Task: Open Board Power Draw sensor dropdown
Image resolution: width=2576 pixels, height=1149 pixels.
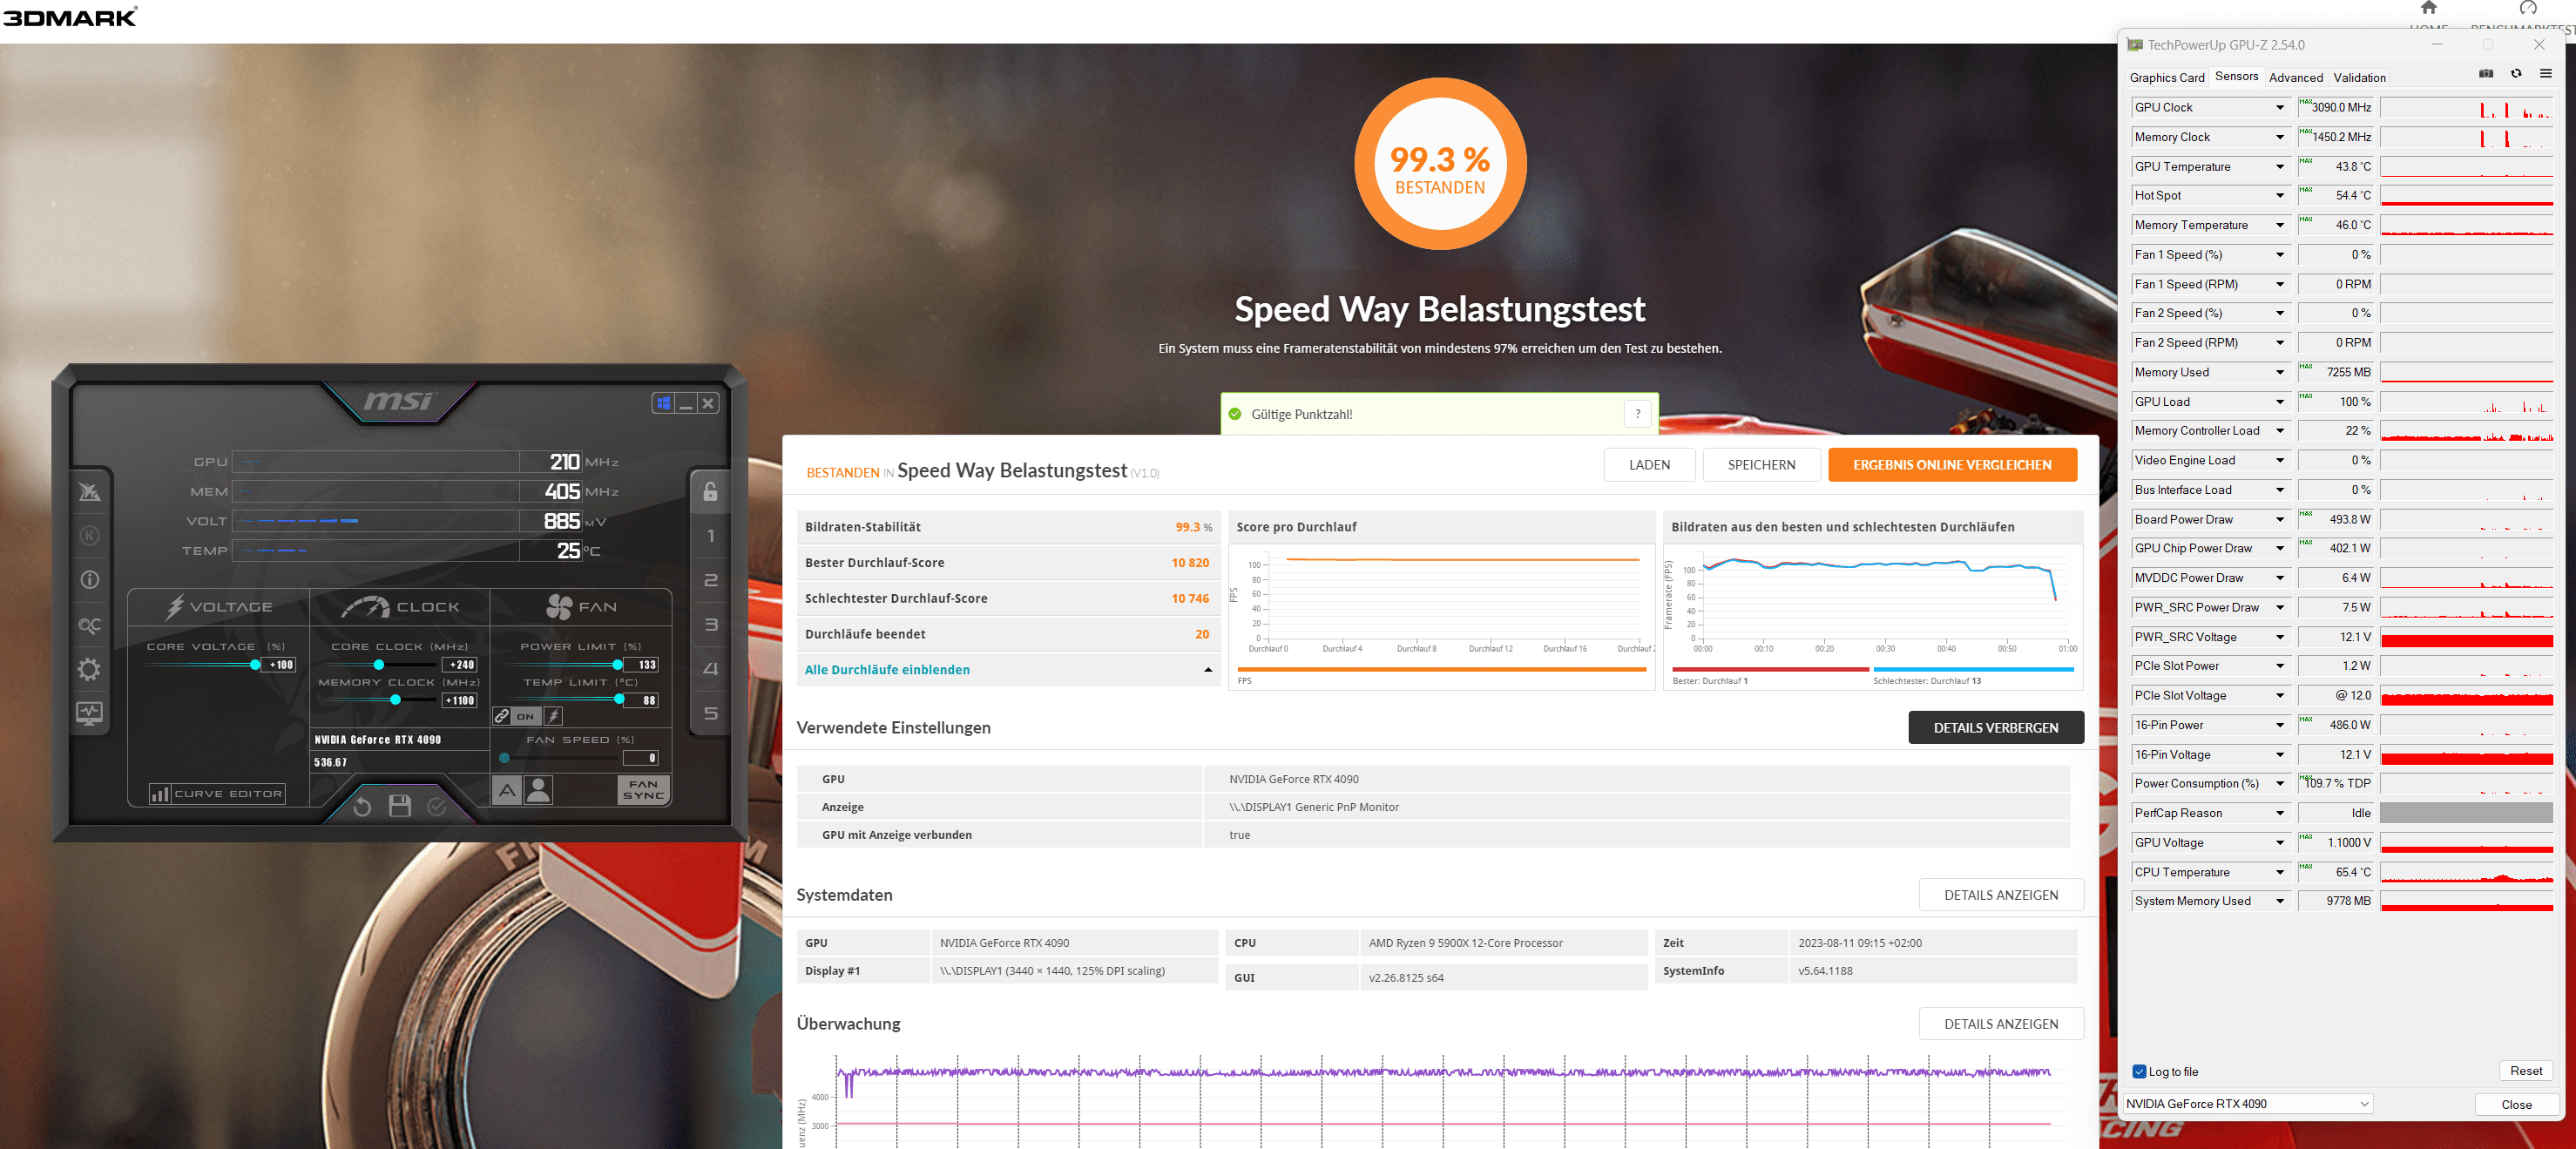Action: click(2280, 519)
